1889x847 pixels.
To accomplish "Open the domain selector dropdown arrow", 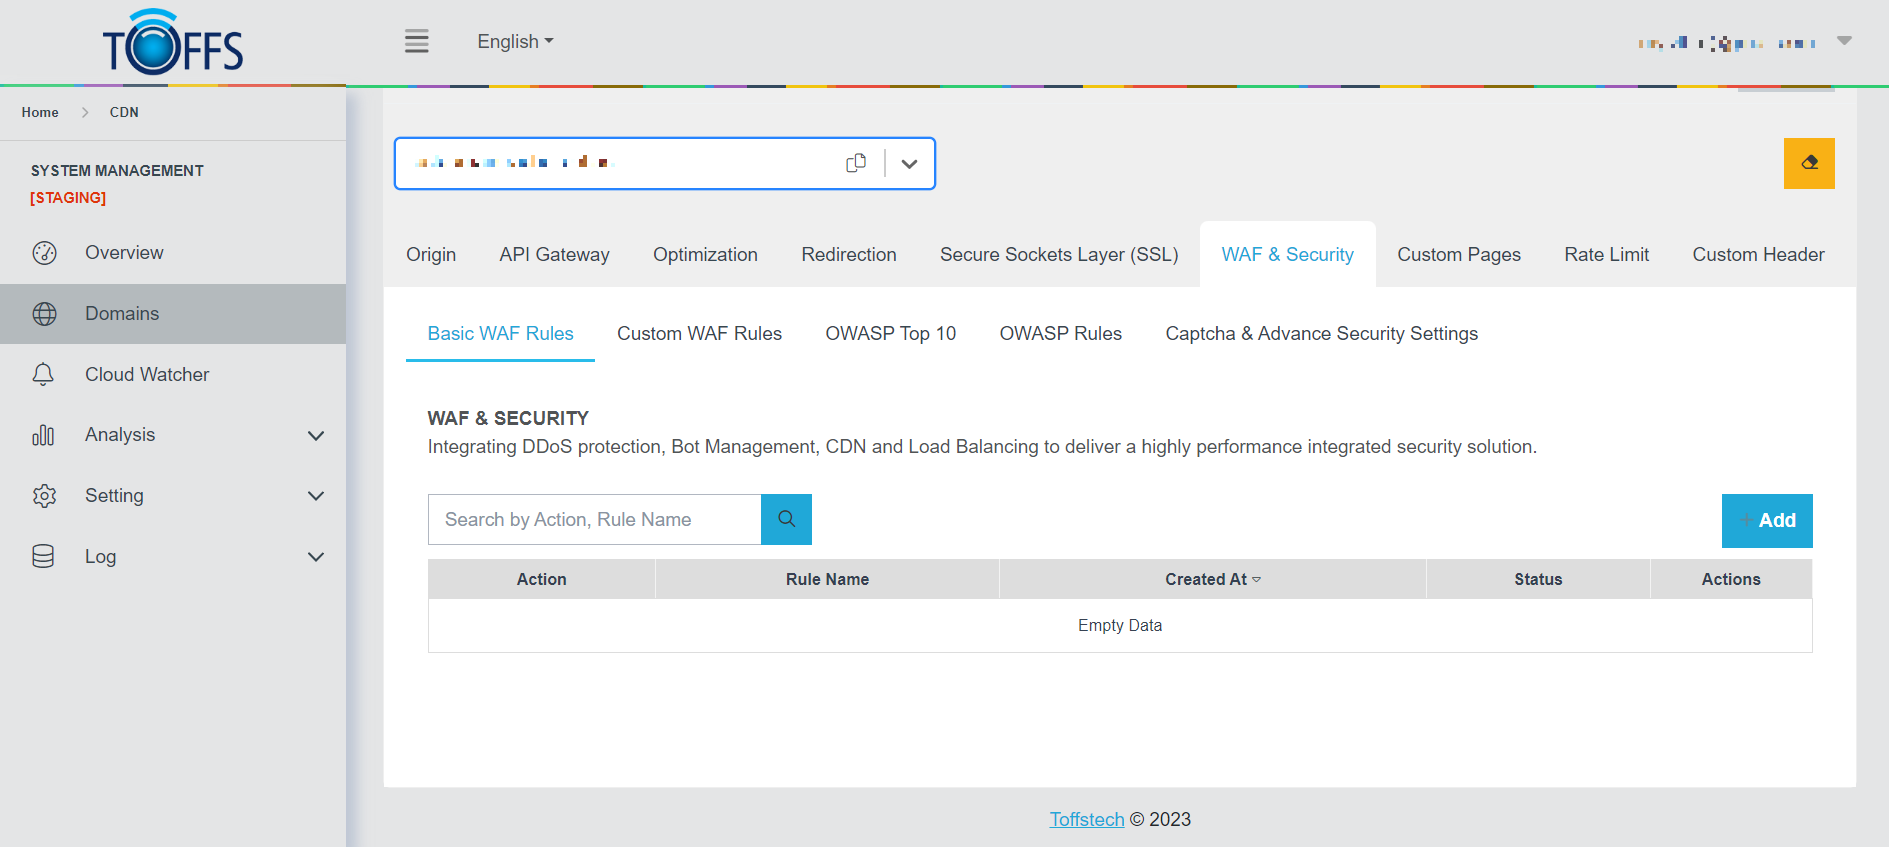I will click(x=909, y=164).
